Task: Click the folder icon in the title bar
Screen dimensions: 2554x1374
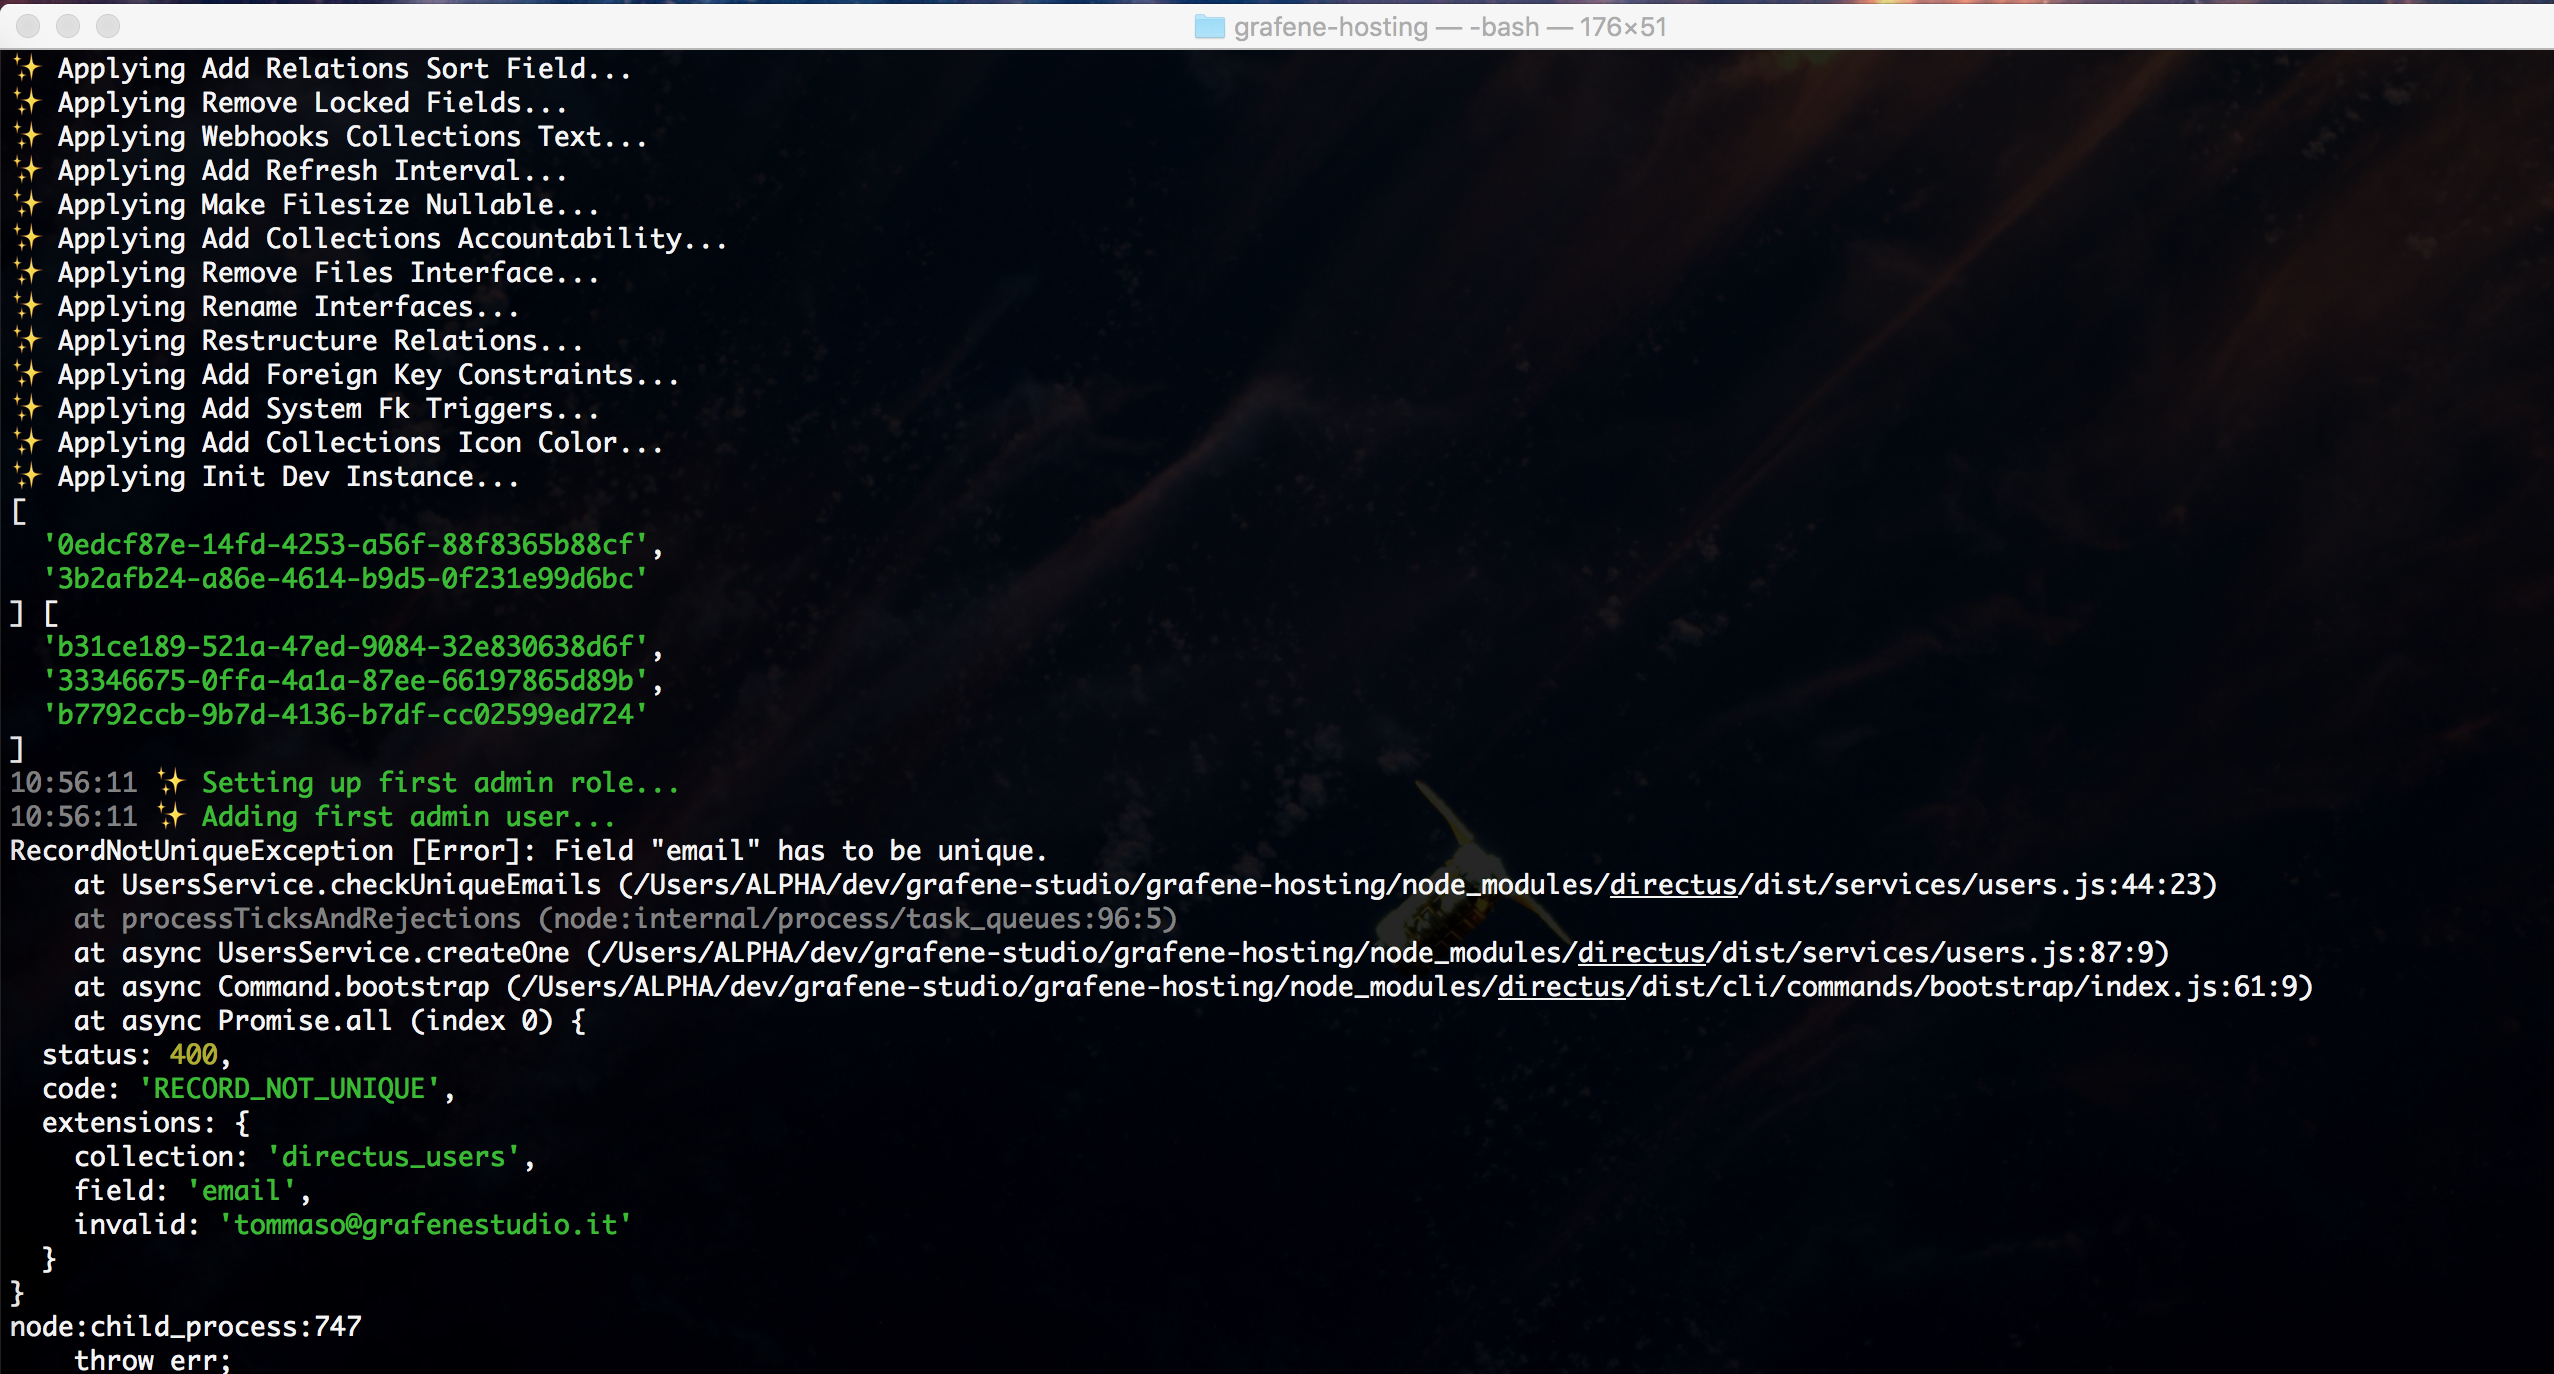Action: [x=1209, y=27]
